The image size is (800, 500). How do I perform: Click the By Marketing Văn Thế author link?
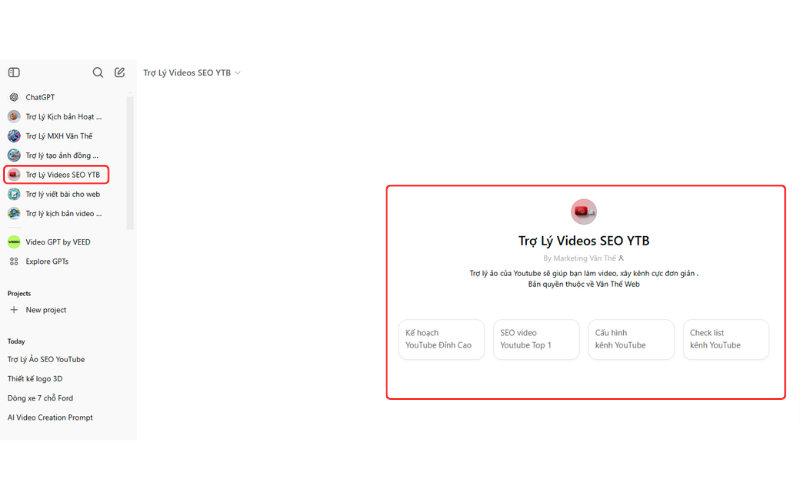click(x=580, y=258)
